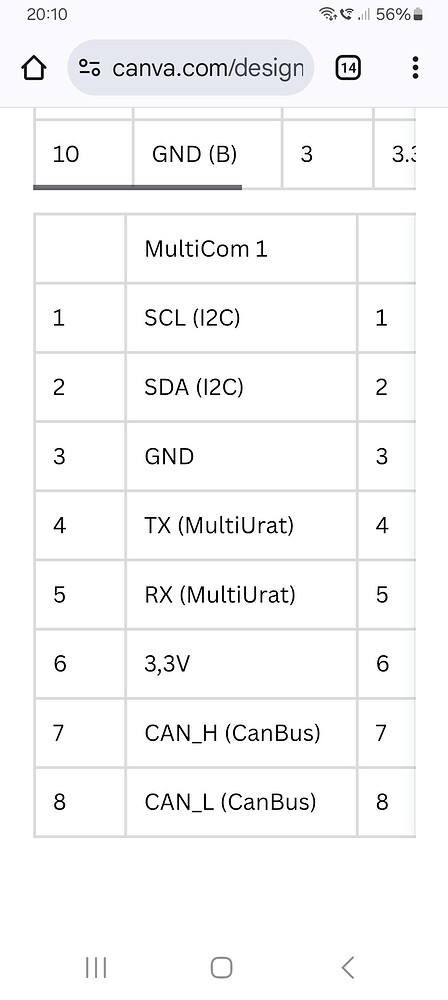The height and width of the screenshot is (1000, 448).
Task: Tap the battery indicator in status bar
Action: (418, 14)
